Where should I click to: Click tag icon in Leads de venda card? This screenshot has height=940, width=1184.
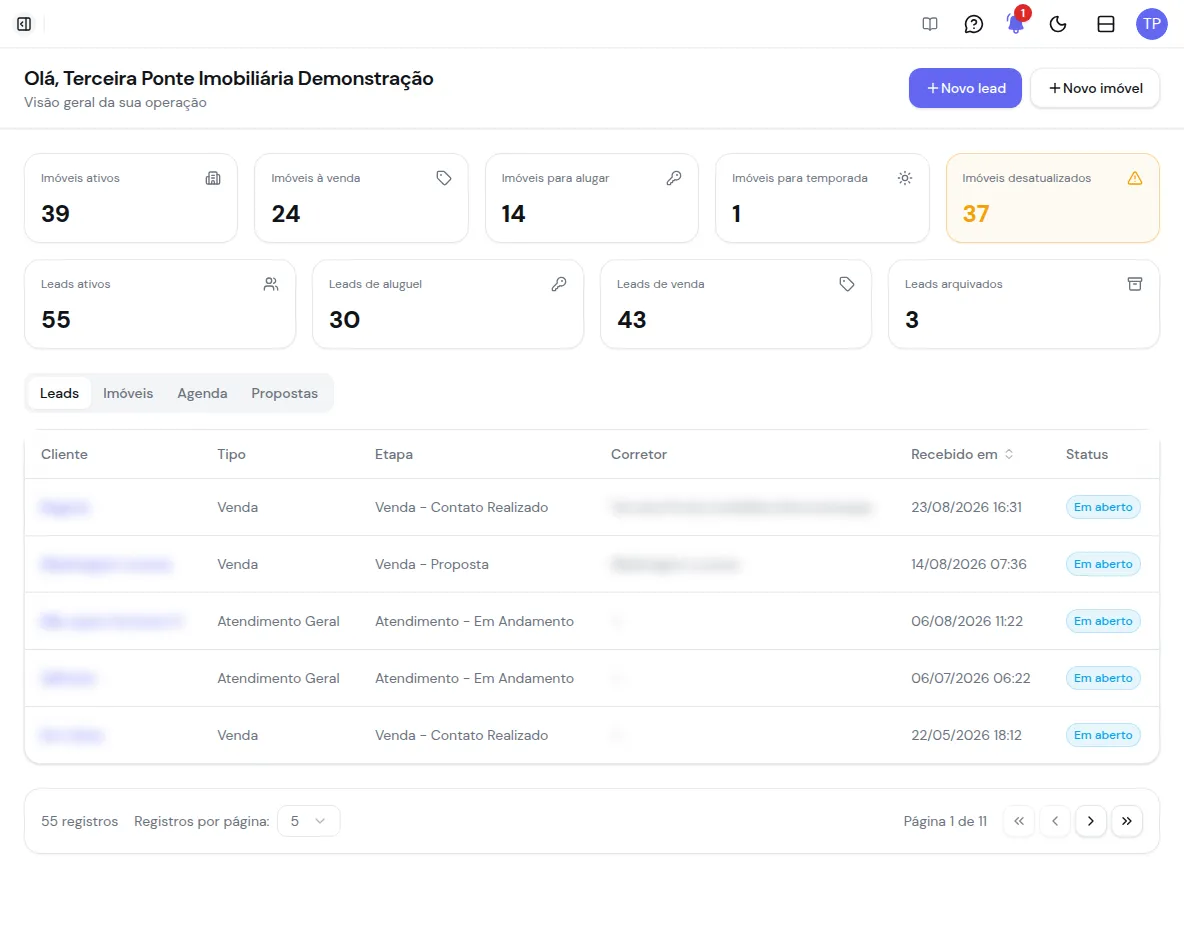[x=846, y=284]
